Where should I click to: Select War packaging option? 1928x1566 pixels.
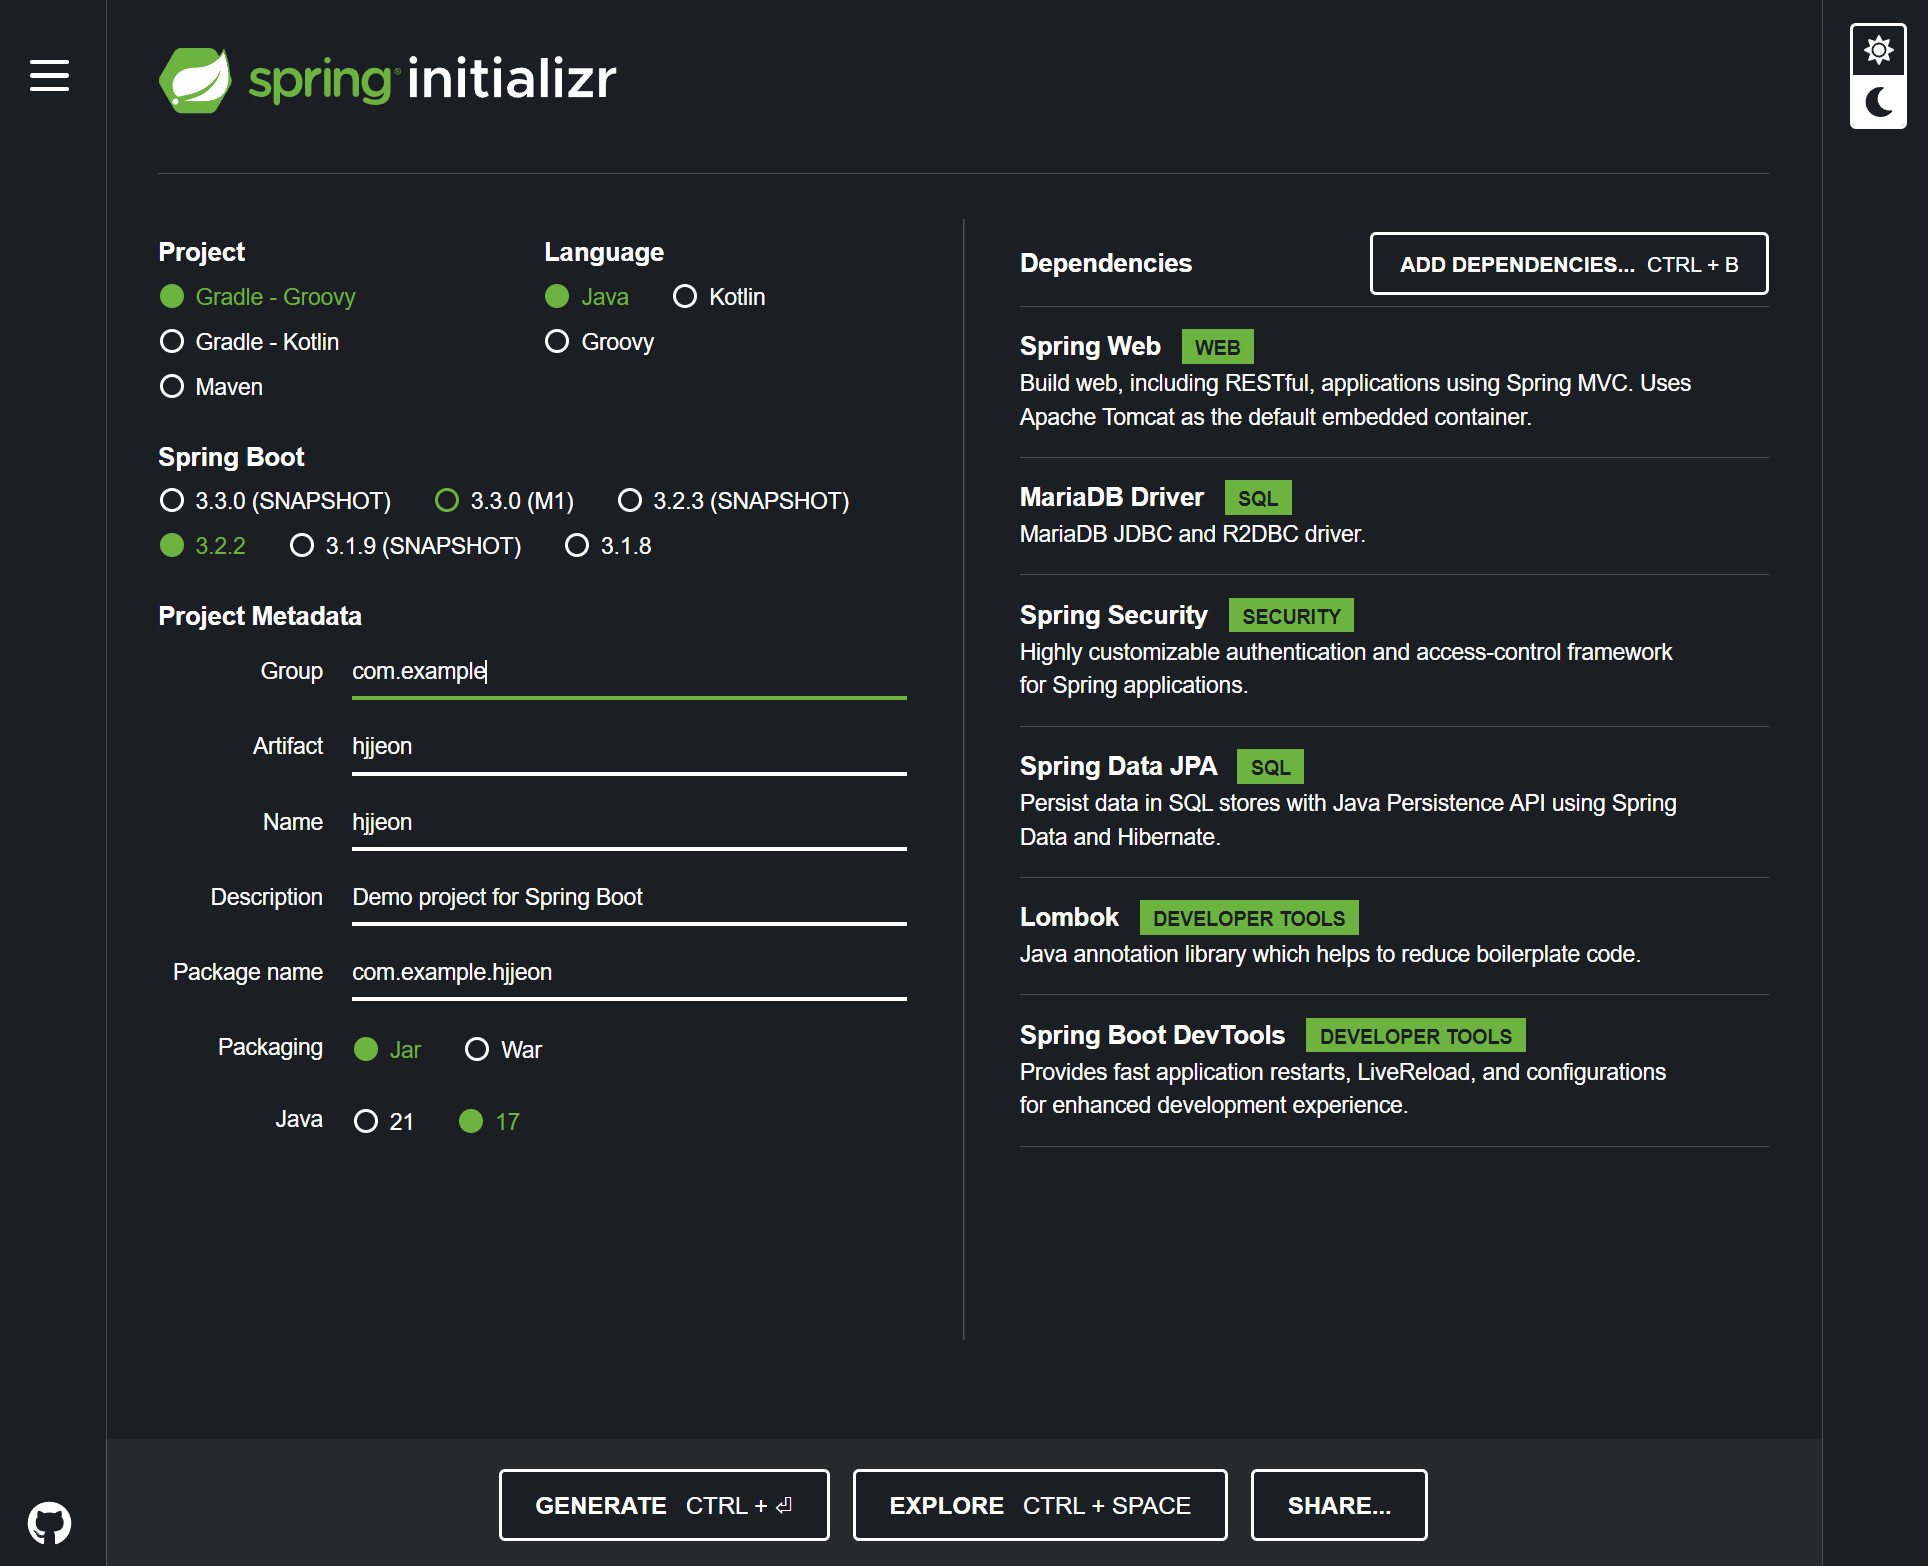[x=477, y=1049]
